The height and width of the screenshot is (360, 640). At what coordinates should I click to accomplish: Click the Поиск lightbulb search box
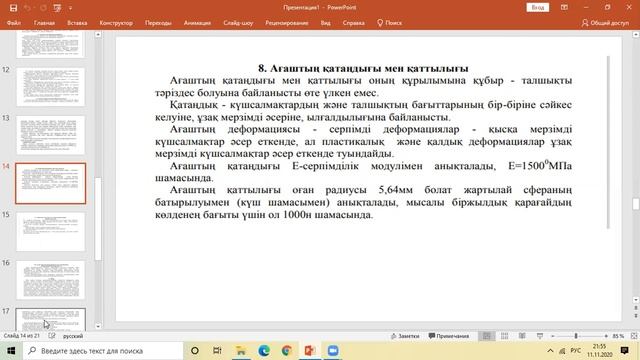coord(389,23)
